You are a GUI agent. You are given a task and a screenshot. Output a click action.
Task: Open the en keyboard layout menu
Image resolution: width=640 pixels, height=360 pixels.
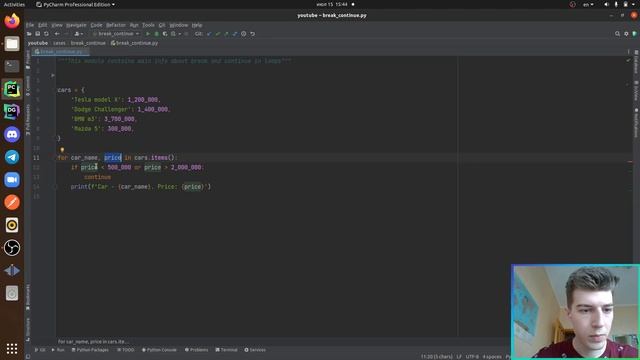point(588,4)
